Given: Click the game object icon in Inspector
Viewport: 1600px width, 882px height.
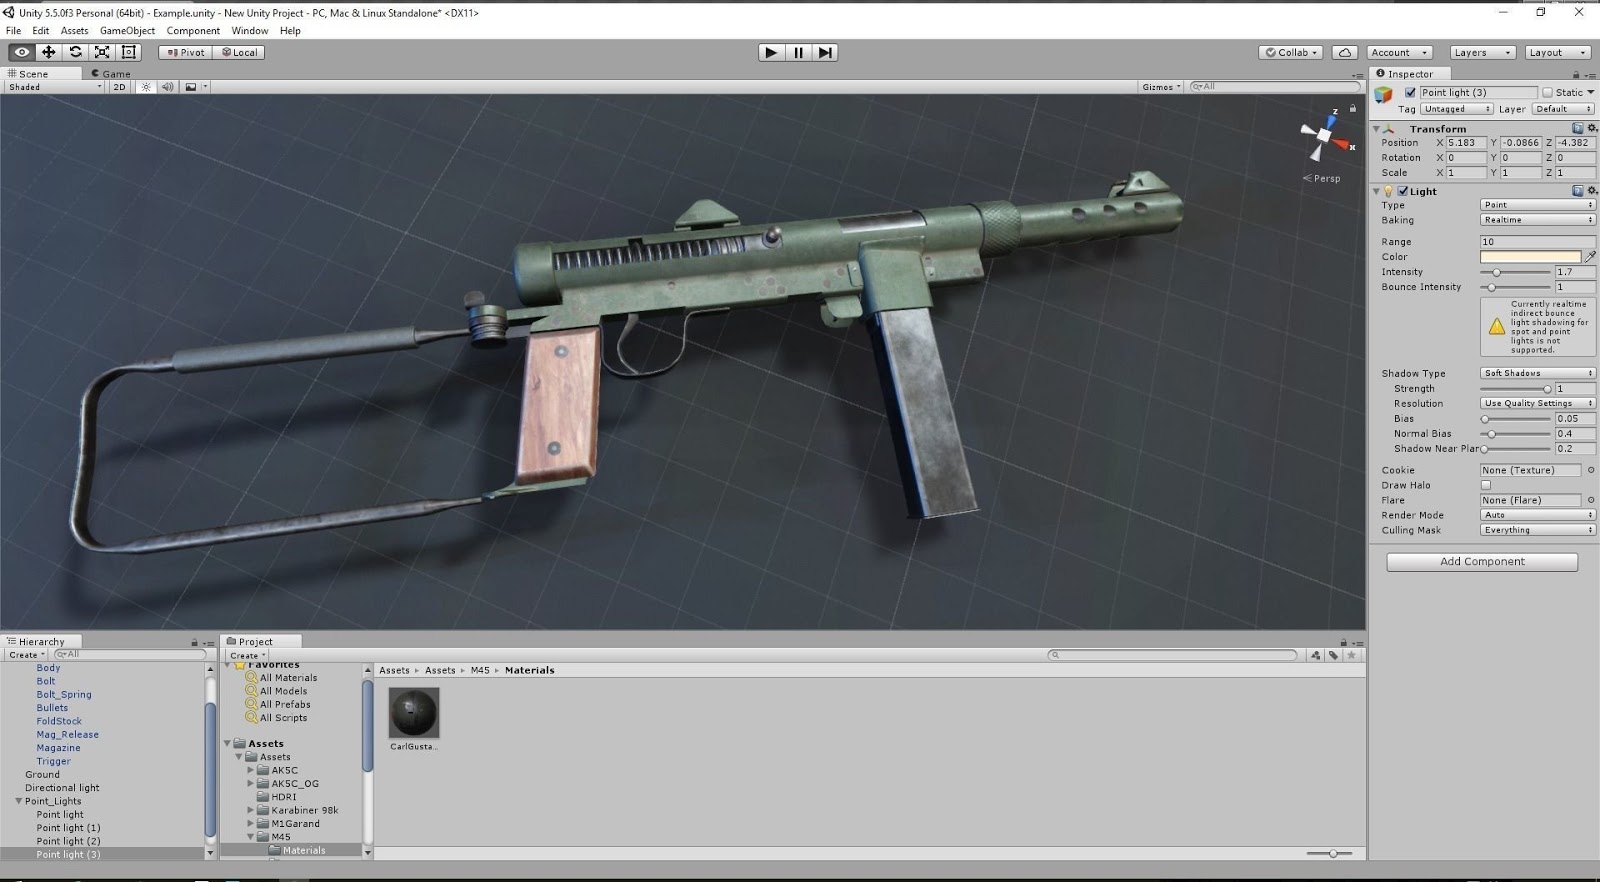Looking at the screenshot, I should point(1384,95).
